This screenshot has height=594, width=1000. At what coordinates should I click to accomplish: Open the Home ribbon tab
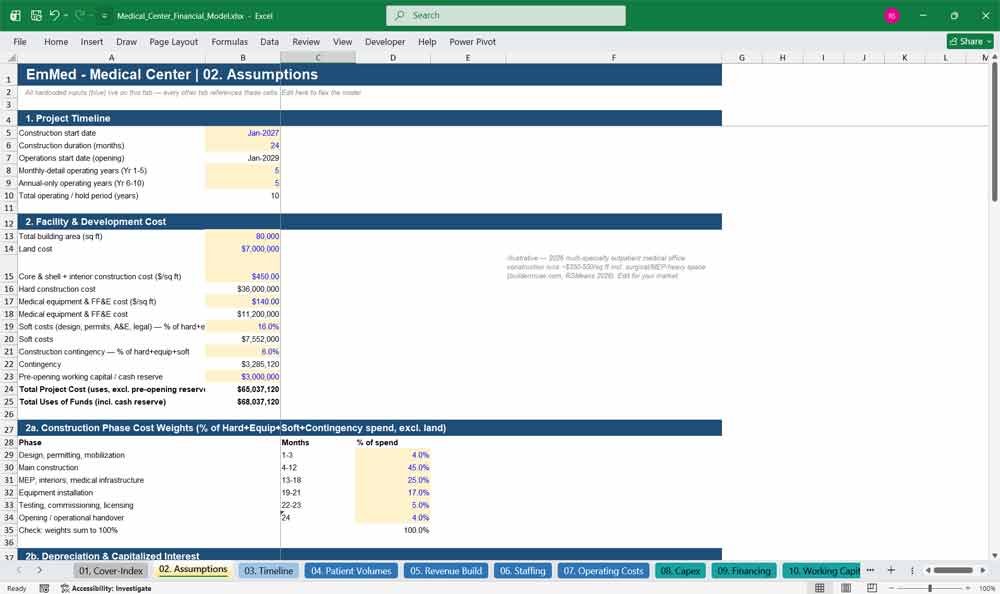56,41
